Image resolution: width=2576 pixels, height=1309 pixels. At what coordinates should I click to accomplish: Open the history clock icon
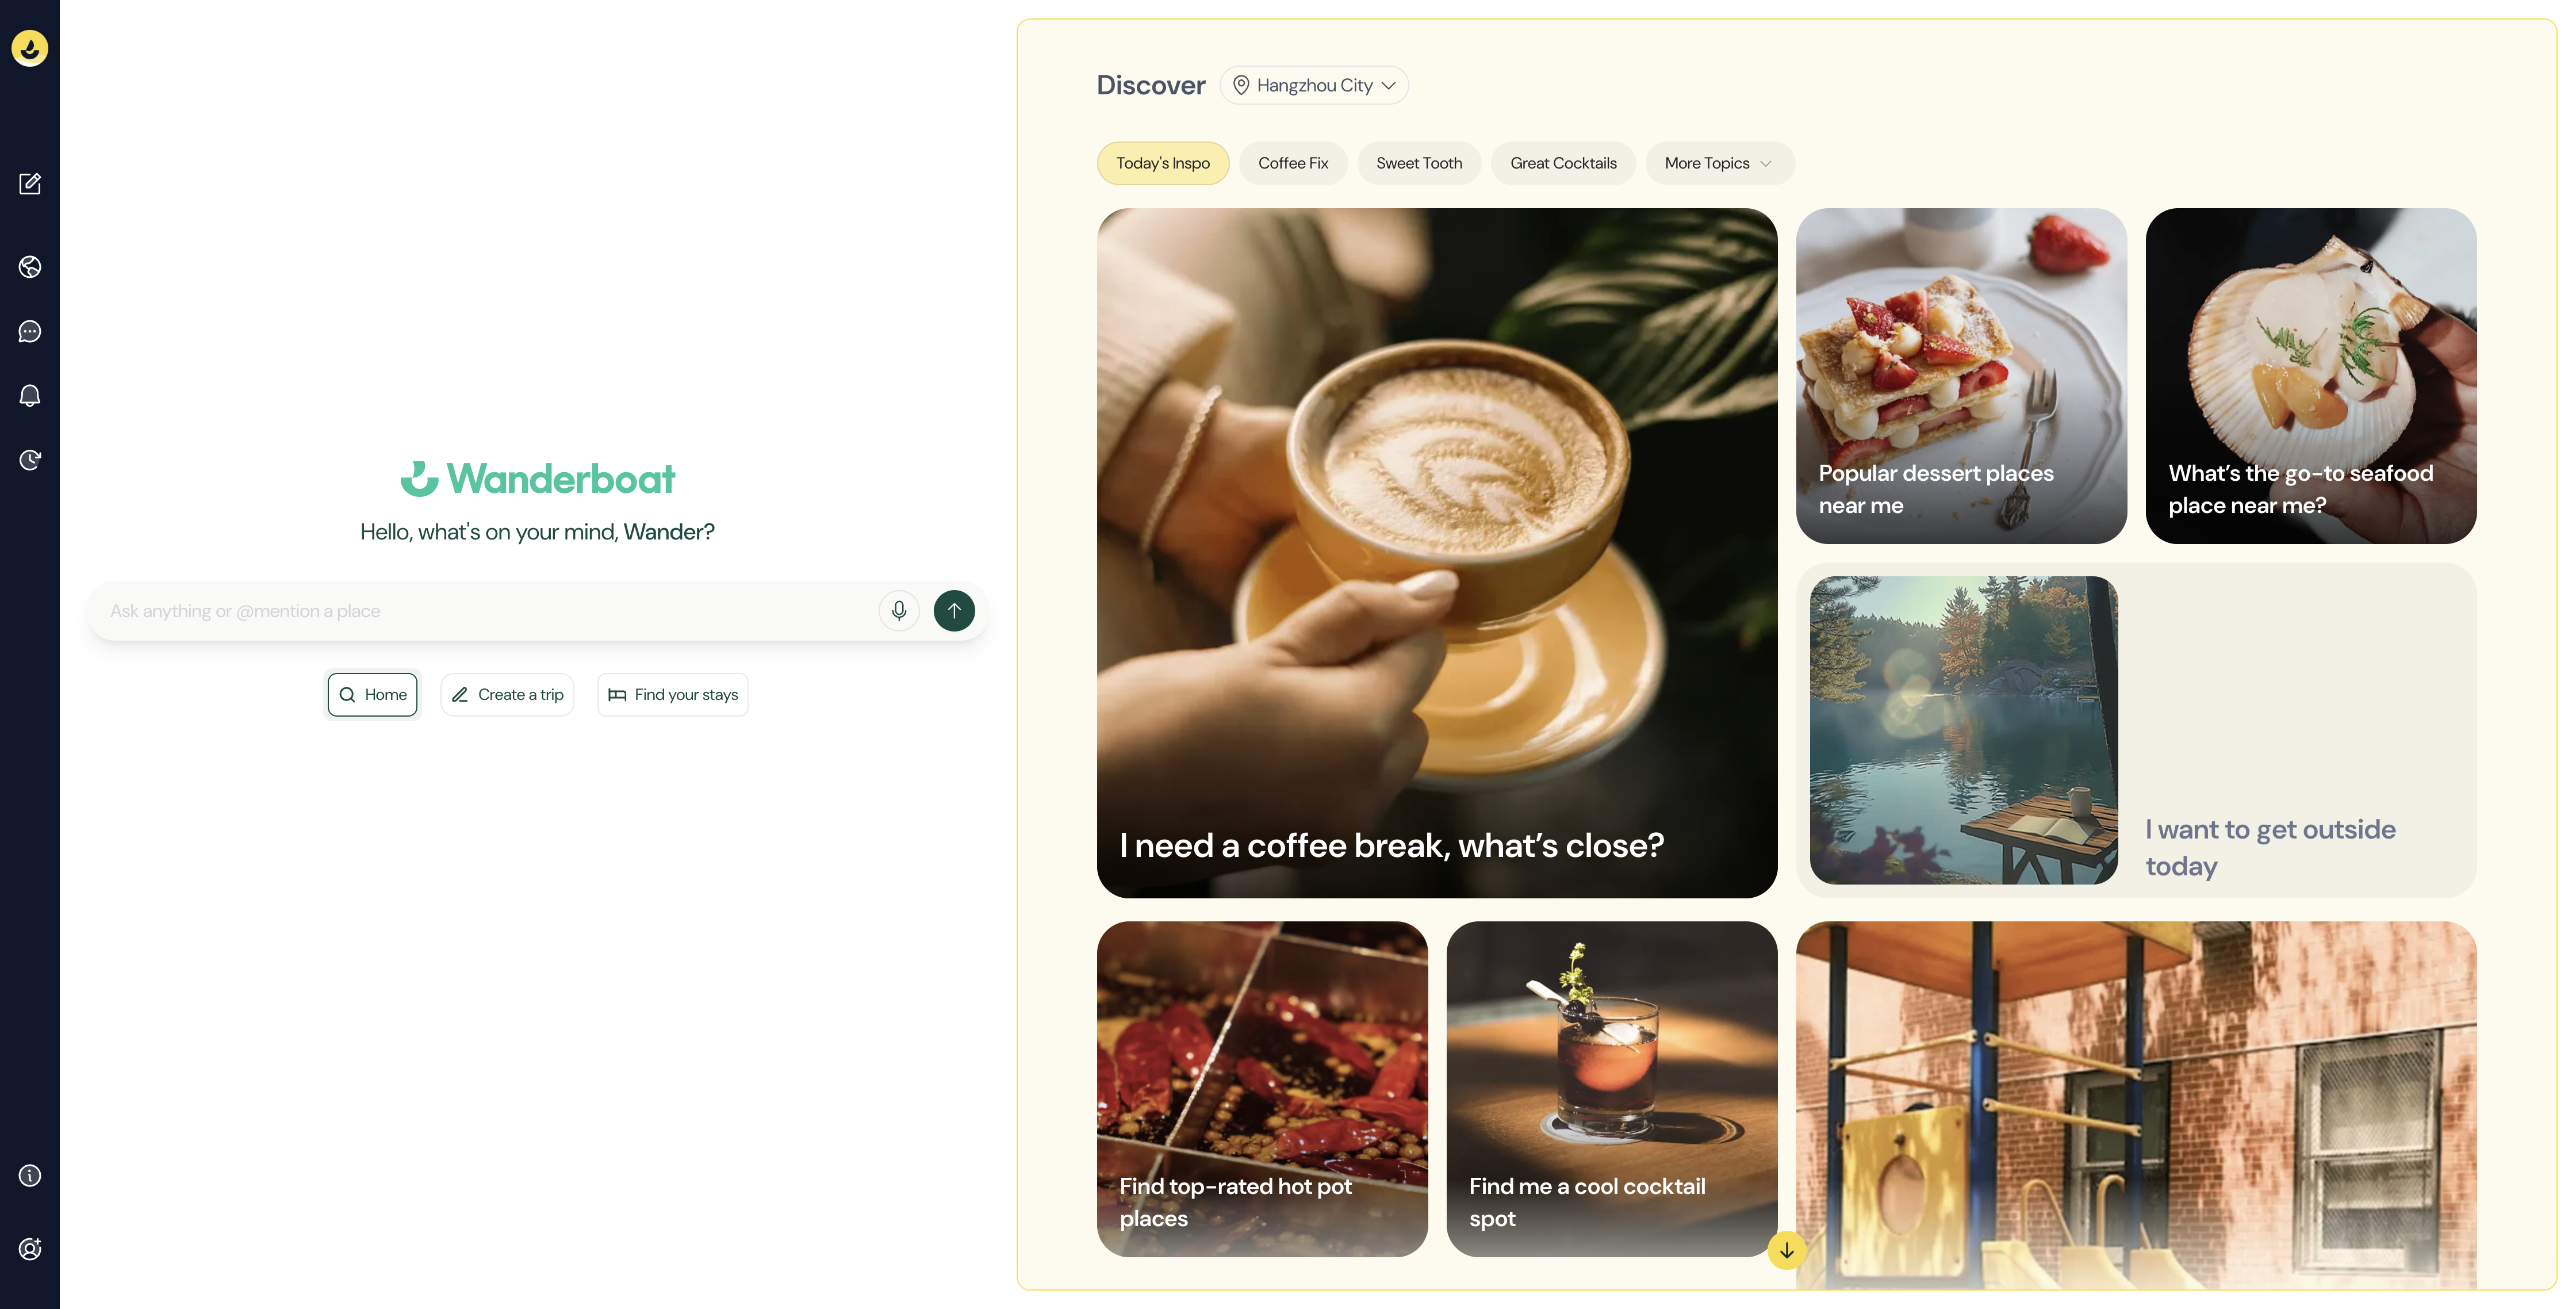30,460
